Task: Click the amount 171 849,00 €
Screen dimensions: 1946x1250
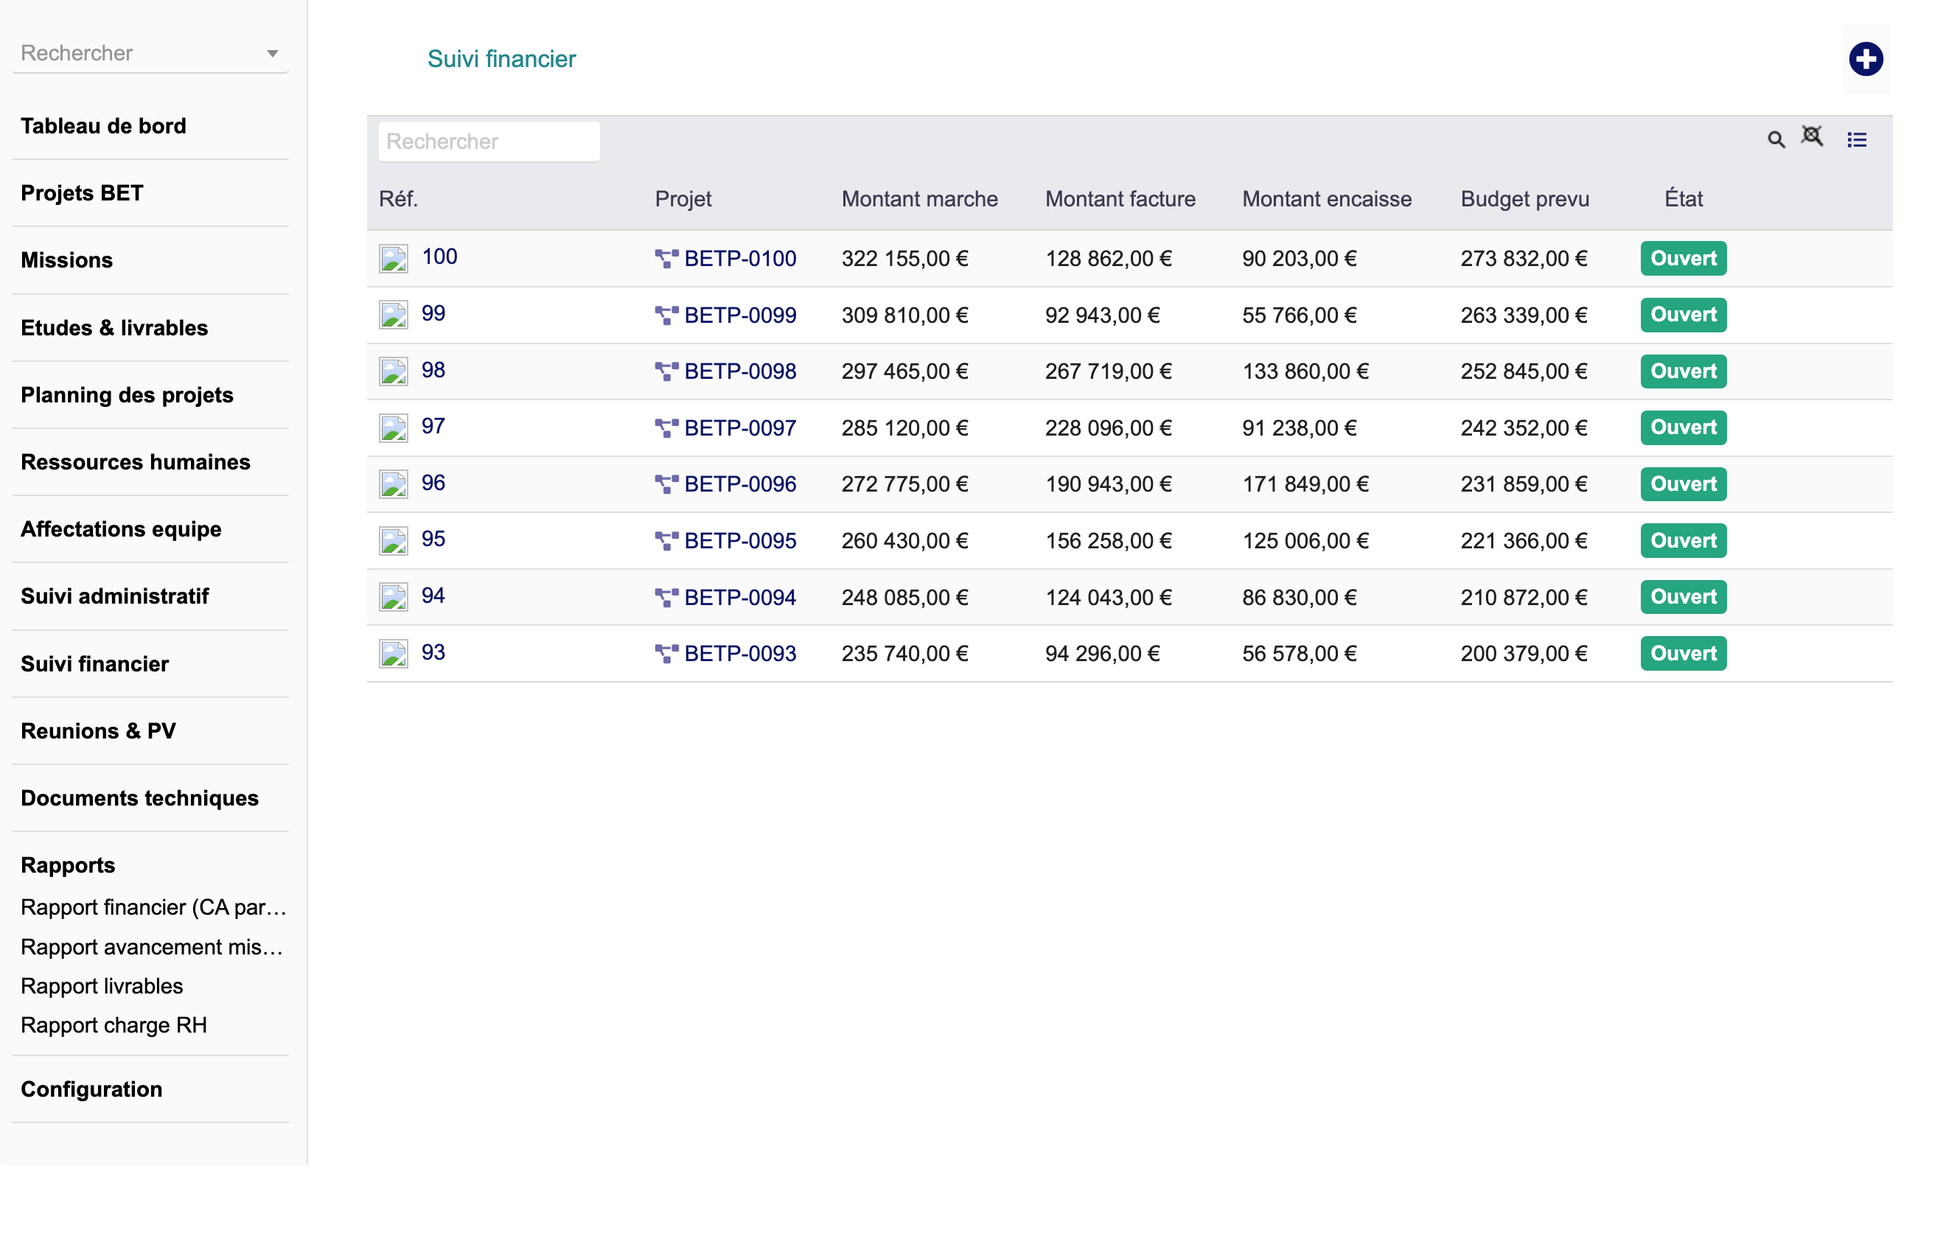Action: [1305, 485]
